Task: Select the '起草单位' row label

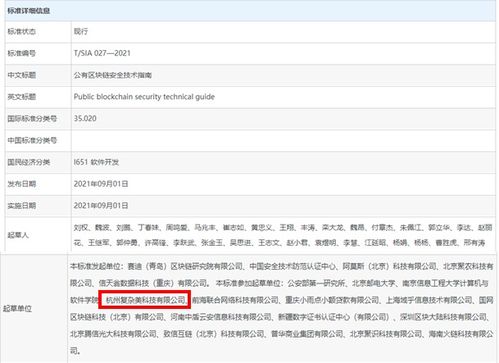Action: pyautogui.click(x=17, y=309)
